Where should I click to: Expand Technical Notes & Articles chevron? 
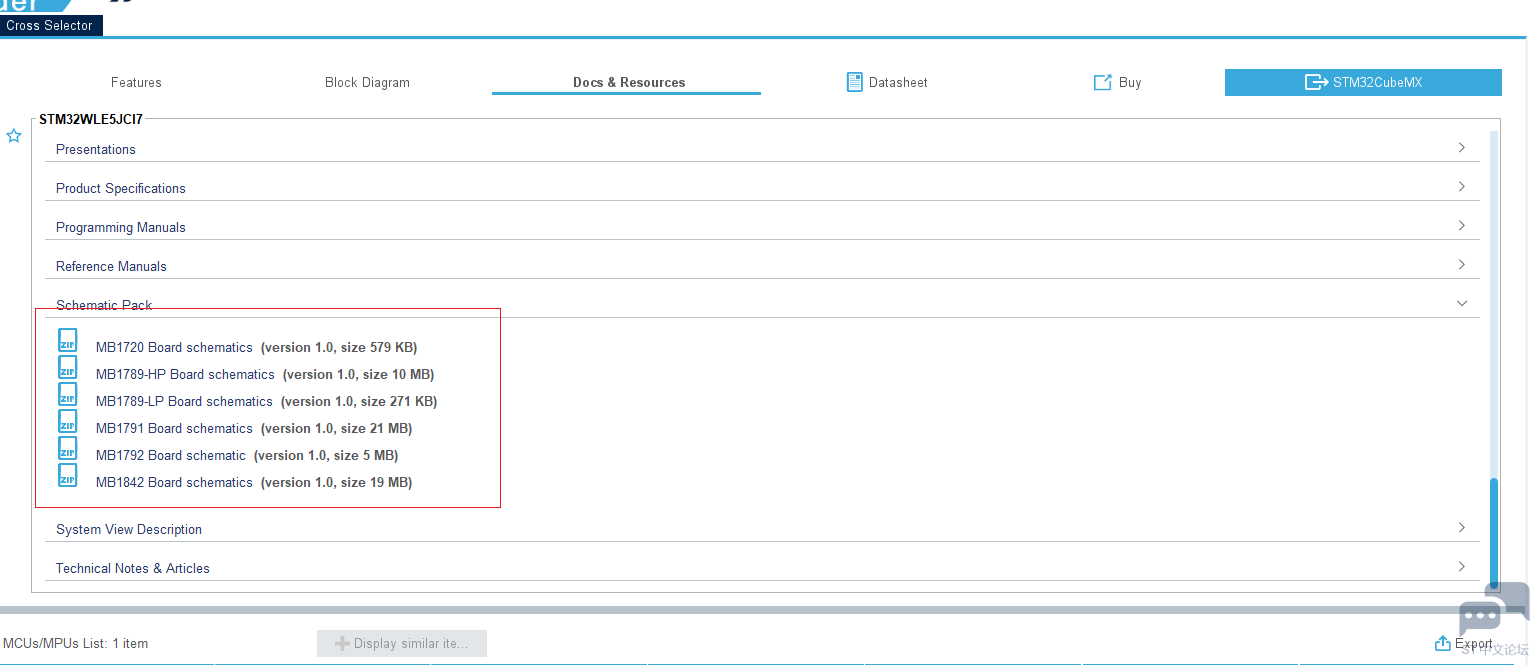point(1461,567)
